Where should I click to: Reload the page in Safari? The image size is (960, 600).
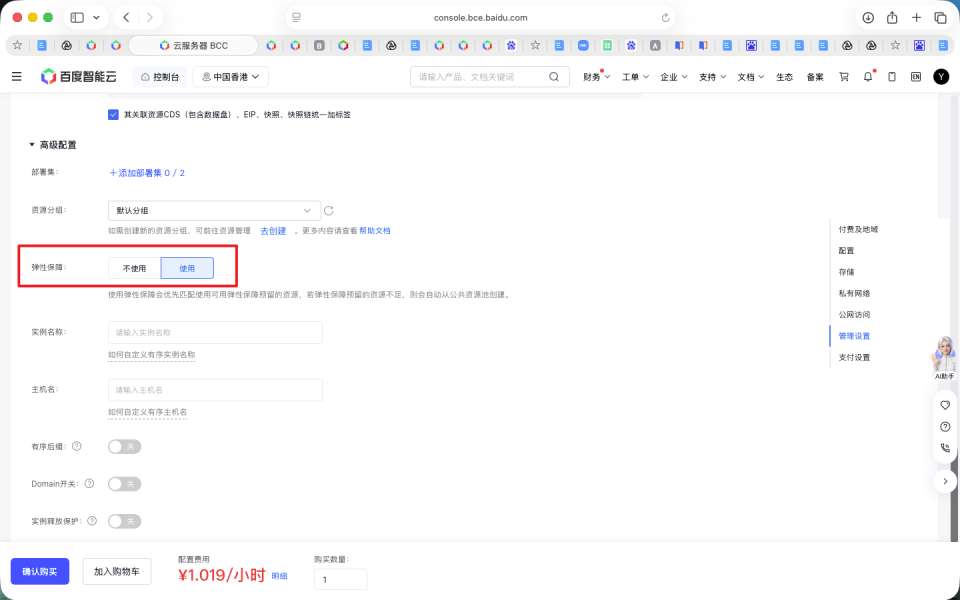click(x=666, y=18)
